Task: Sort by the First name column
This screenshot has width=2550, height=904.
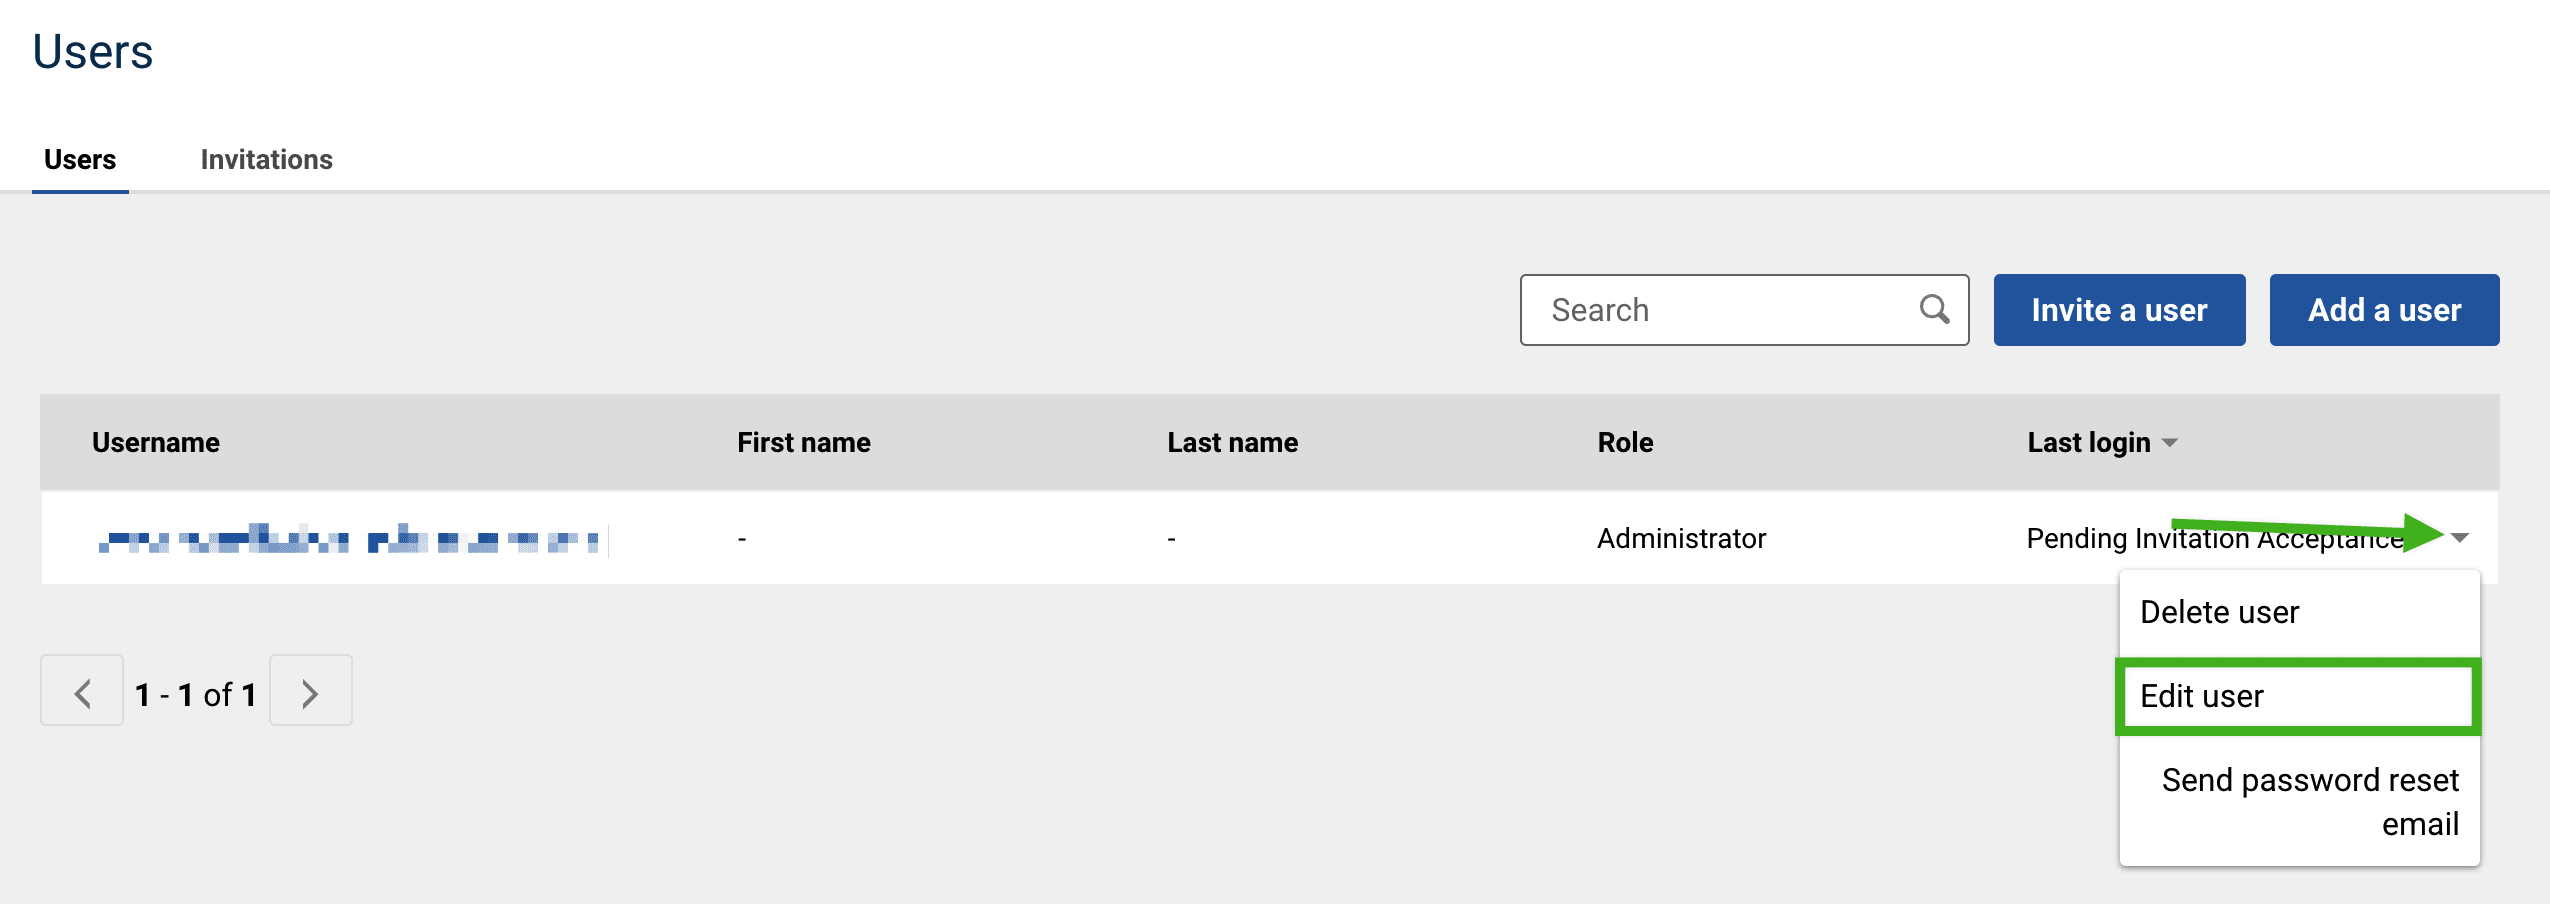Action: [803, 443]
